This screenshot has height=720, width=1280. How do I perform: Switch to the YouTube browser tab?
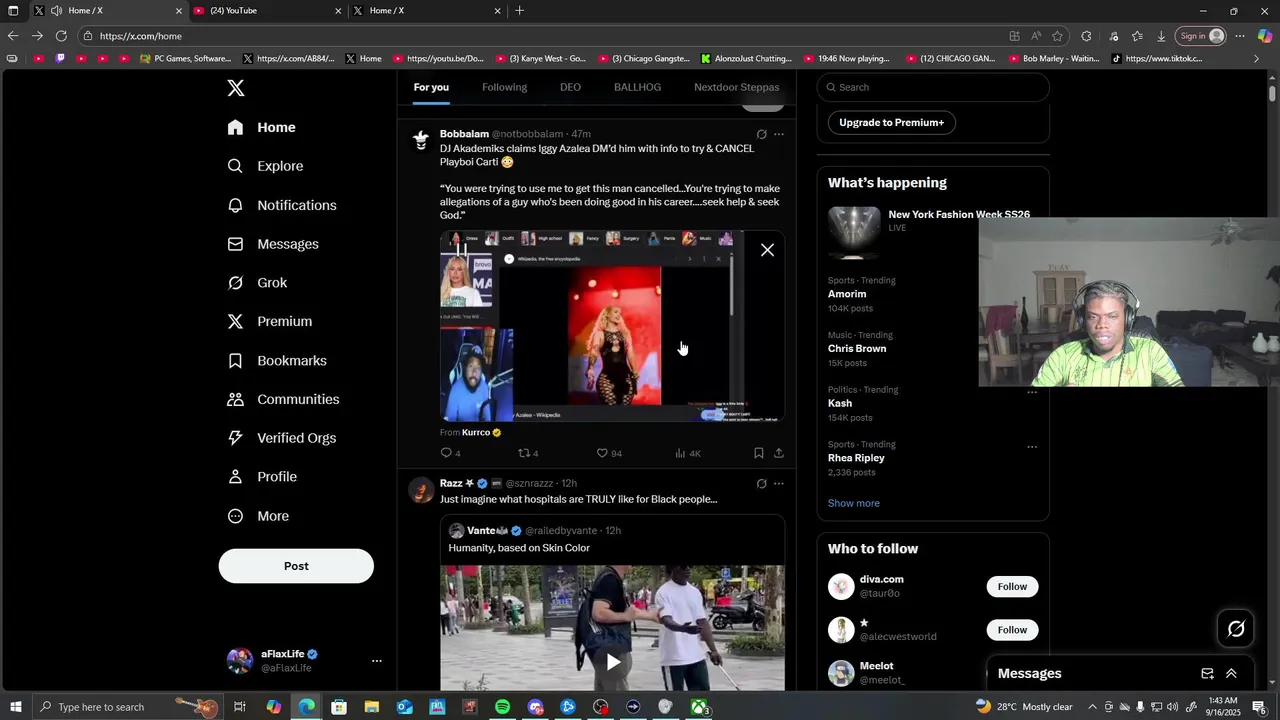tap(266, 11)
